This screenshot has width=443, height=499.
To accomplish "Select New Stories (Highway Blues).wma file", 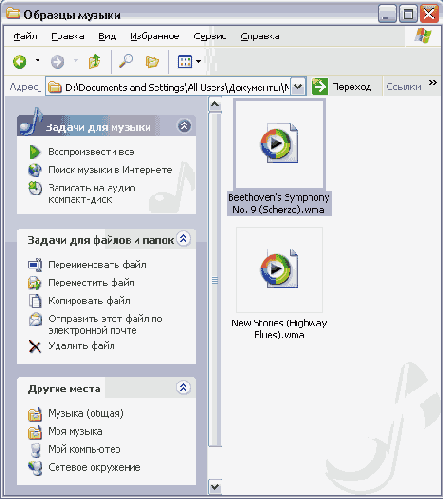I will (279, 283).
